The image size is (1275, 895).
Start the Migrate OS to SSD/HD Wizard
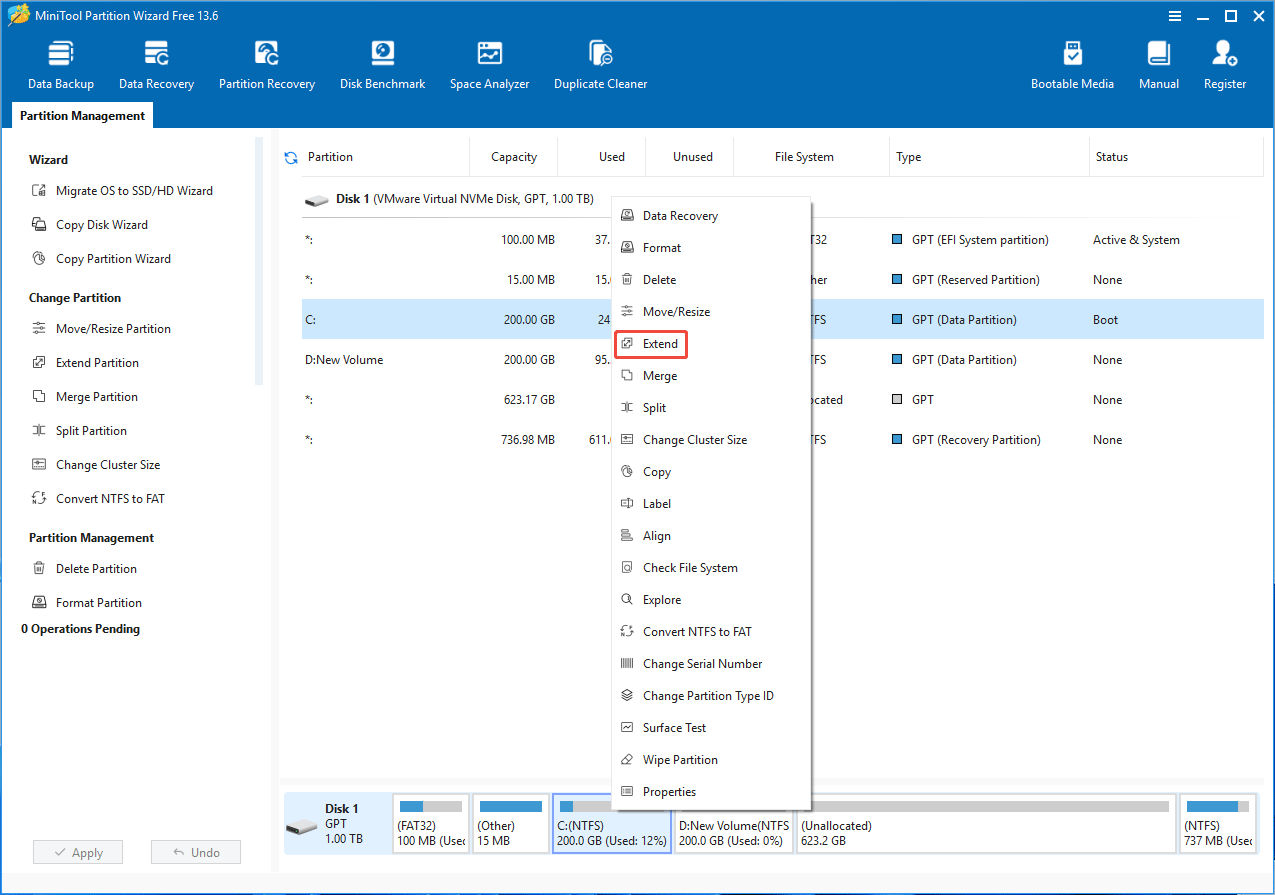[x=122, y=191]
